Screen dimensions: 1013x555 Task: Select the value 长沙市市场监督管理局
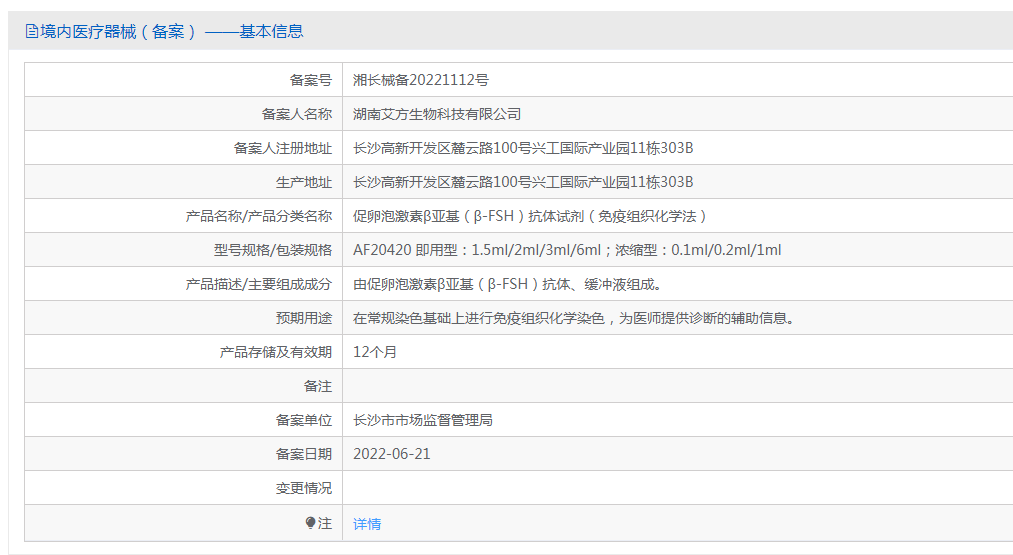click(423, 421)
